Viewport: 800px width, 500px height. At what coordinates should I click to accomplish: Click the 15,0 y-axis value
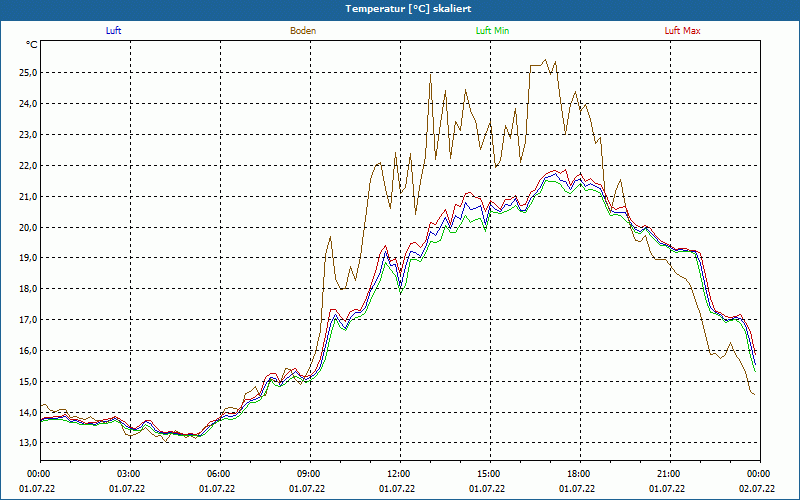pyautogui.click(x=29, y=382)
